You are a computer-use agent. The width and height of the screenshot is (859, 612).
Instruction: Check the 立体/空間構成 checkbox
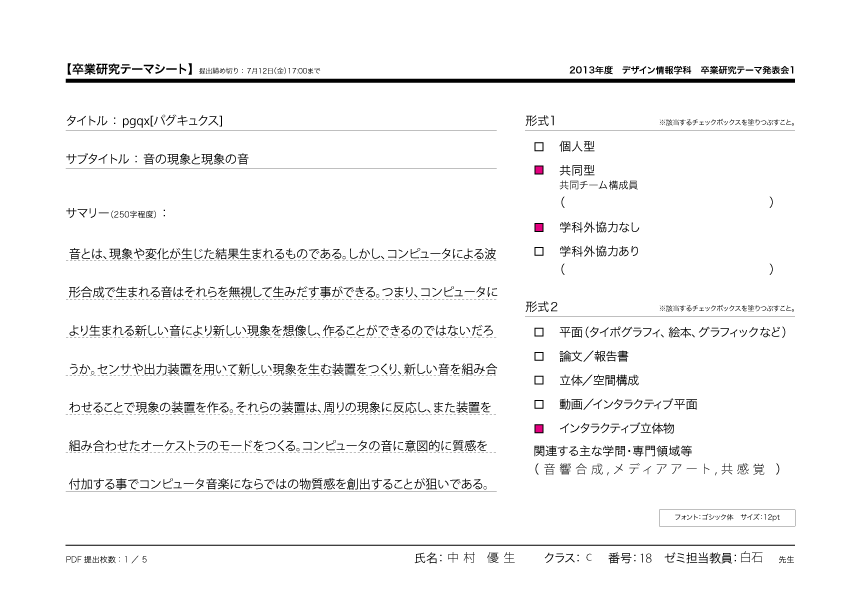539,380
